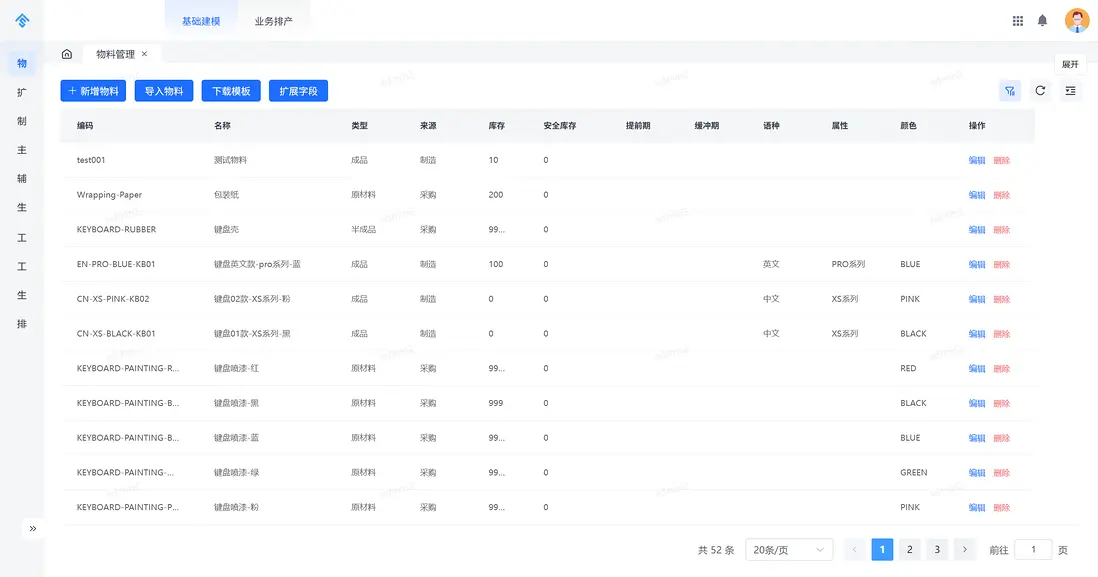The image size is (1098, 577).
Task: Expand the left sidebar with double-arrow
Action: tap(33, 529)
